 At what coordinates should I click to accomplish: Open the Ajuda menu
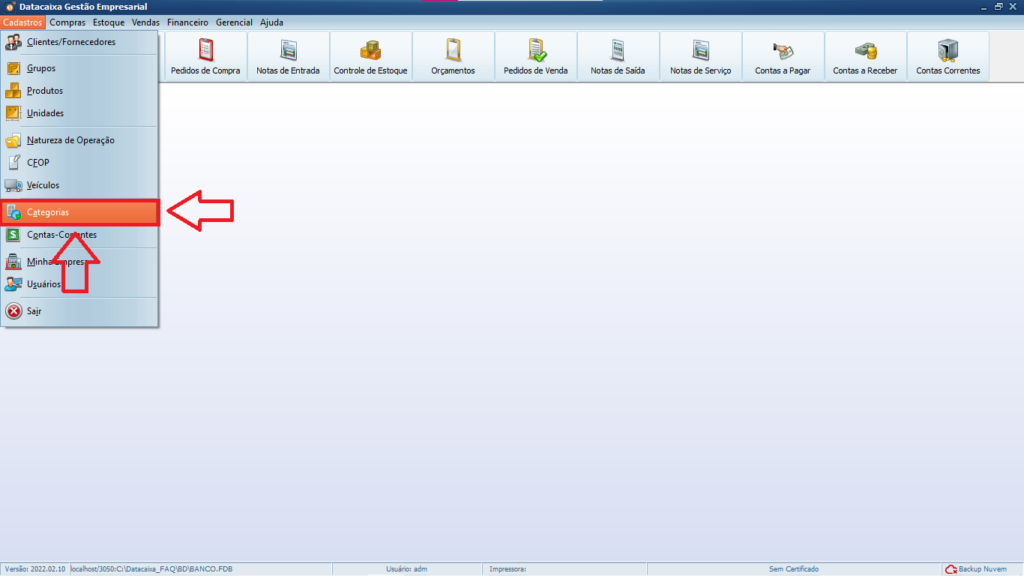tap(271, 22)
